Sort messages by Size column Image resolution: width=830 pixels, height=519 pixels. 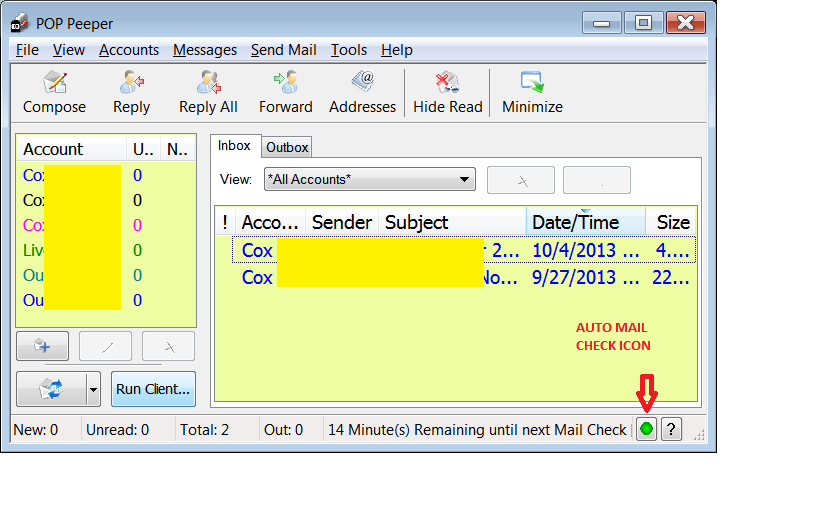click(x=671, y=222)
